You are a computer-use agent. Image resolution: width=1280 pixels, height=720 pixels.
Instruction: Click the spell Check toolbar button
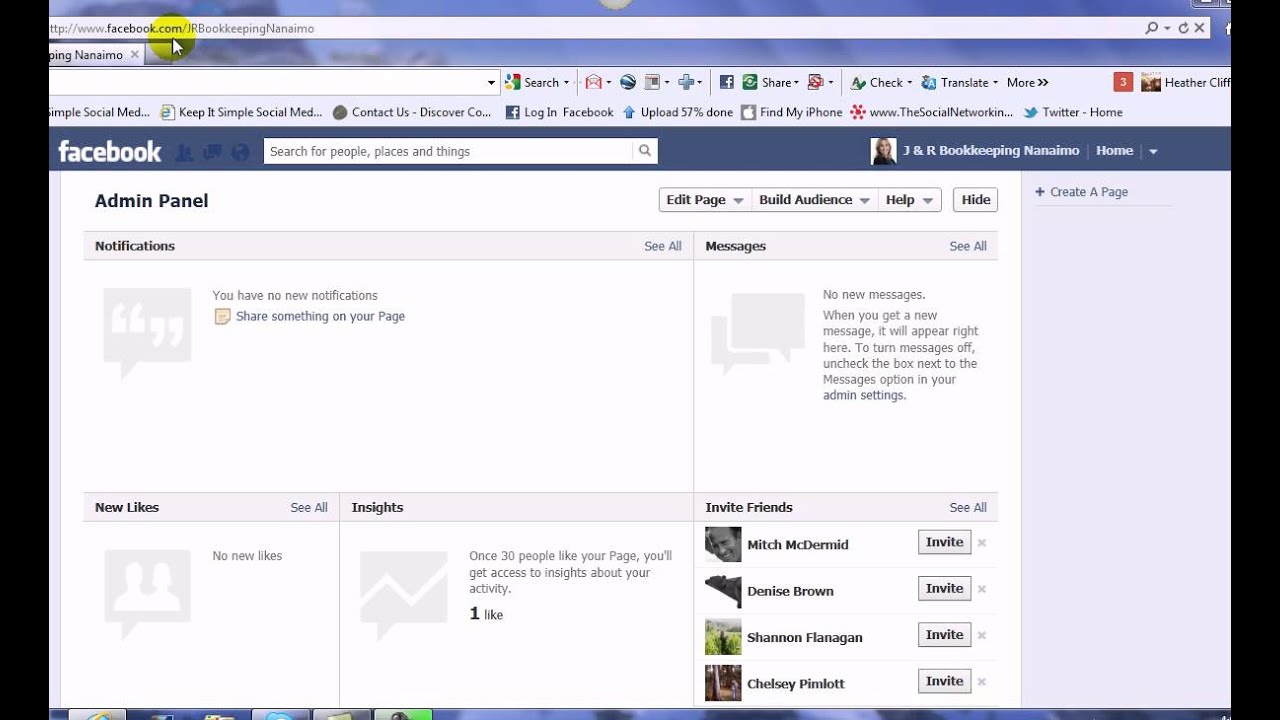(x=880, y=83)
